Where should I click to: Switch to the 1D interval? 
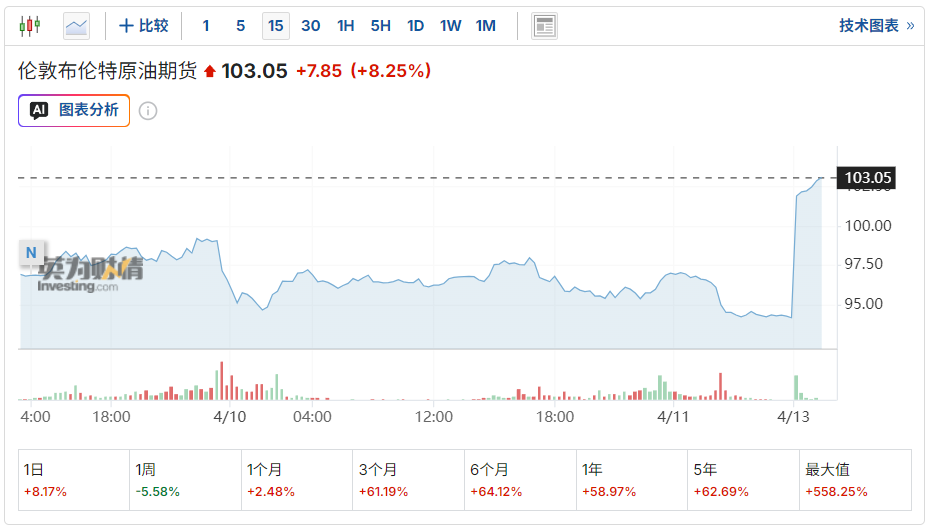coord(415,26)
